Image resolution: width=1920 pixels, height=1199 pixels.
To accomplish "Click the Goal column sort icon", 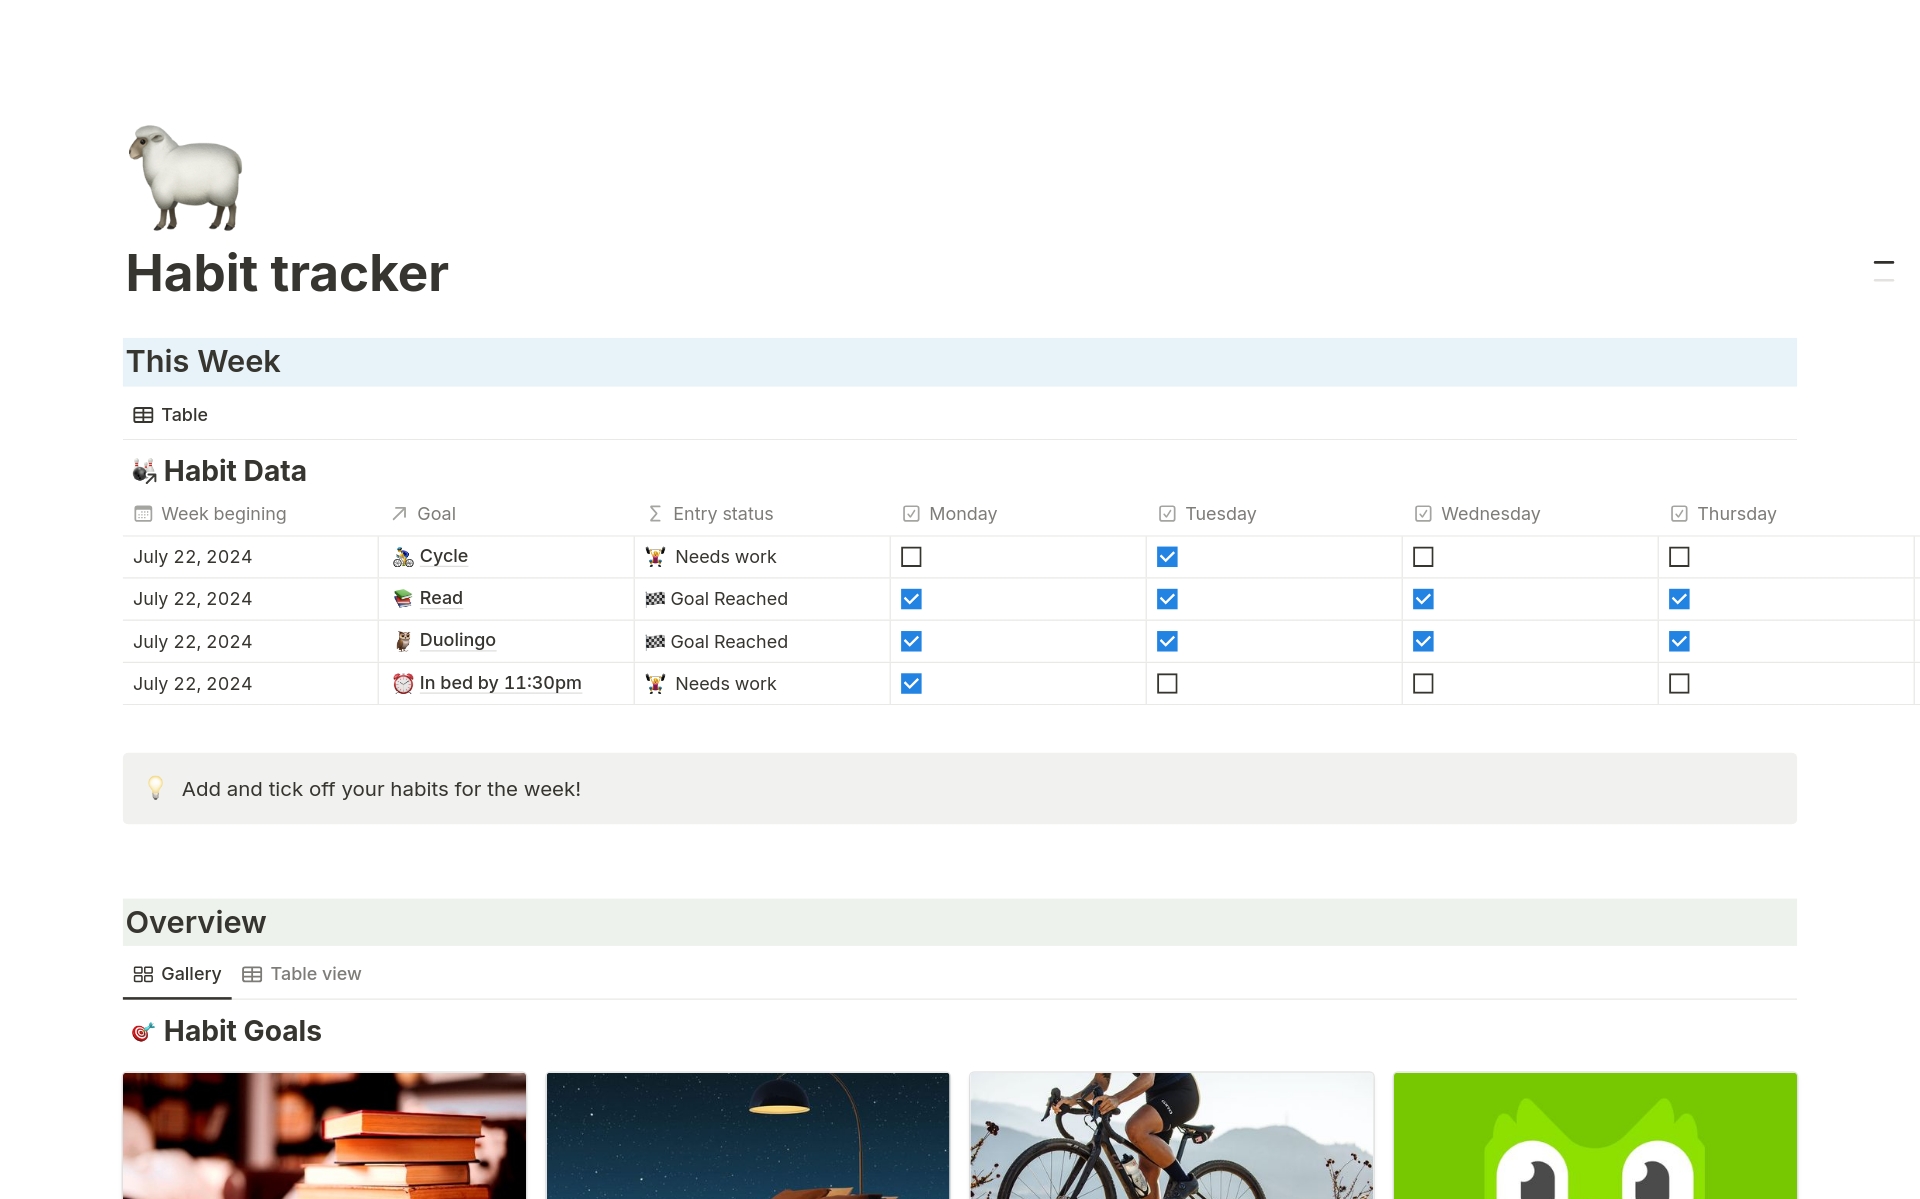I will coord(399,512).
